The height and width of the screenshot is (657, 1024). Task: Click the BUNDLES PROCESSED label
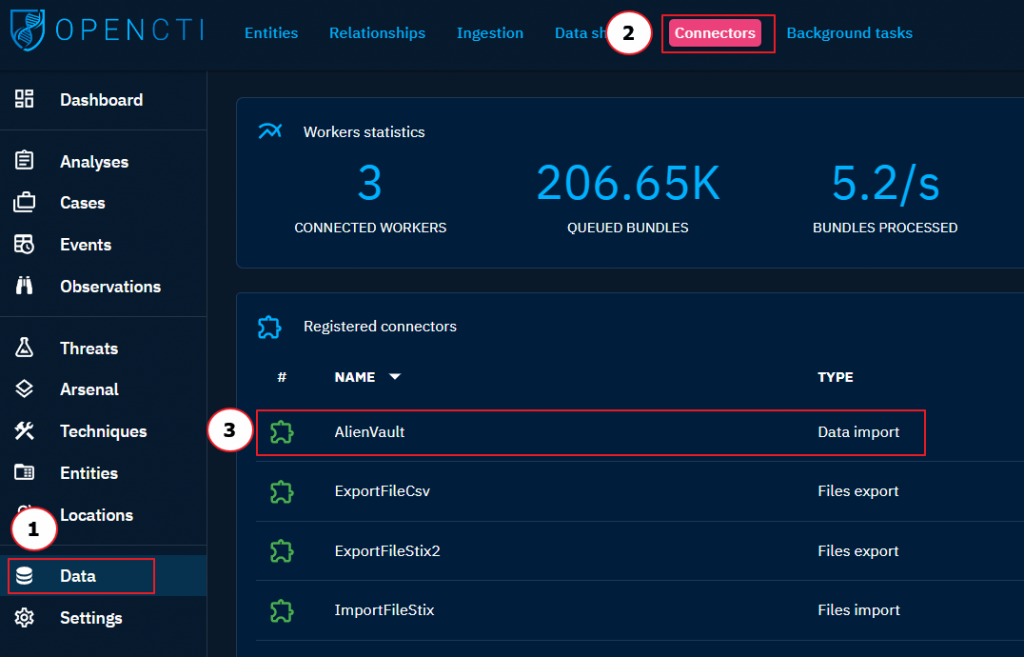click(x=885, y=227)
